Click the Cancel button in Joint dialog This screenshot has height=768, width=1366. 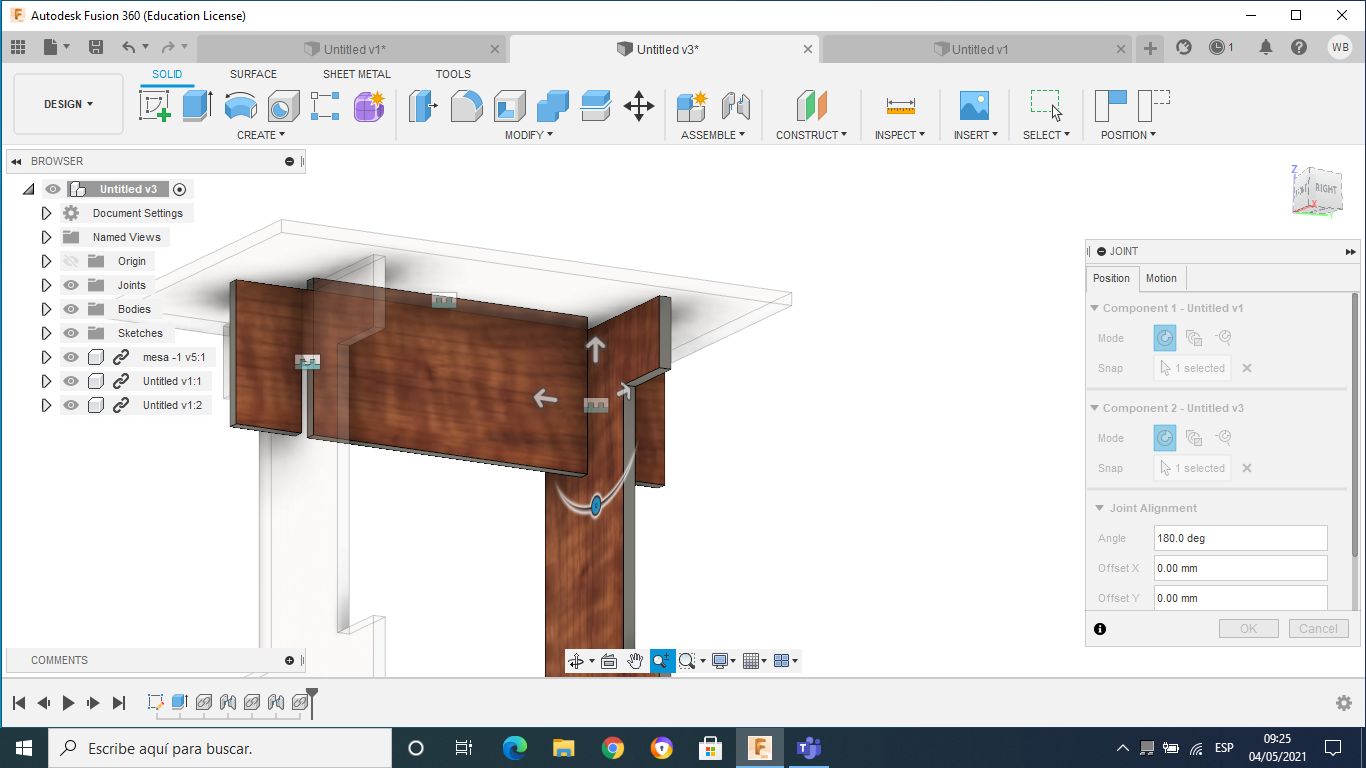(x=1318, y=629)
